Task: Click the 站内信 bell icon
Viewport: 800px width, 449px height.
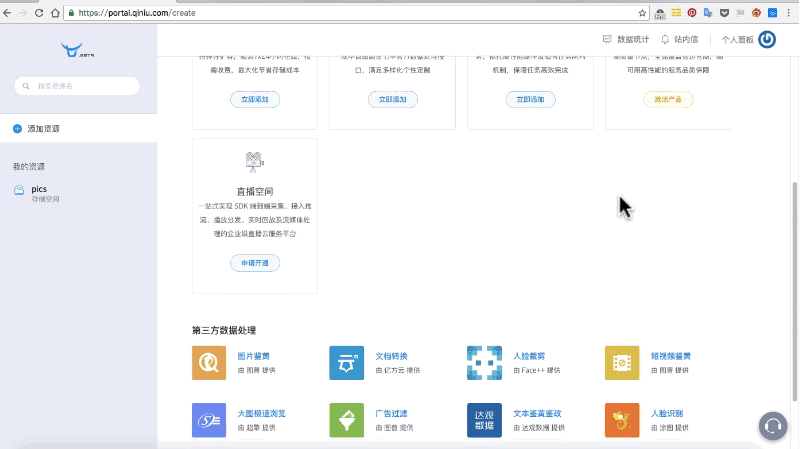Action: pos(665,39)
